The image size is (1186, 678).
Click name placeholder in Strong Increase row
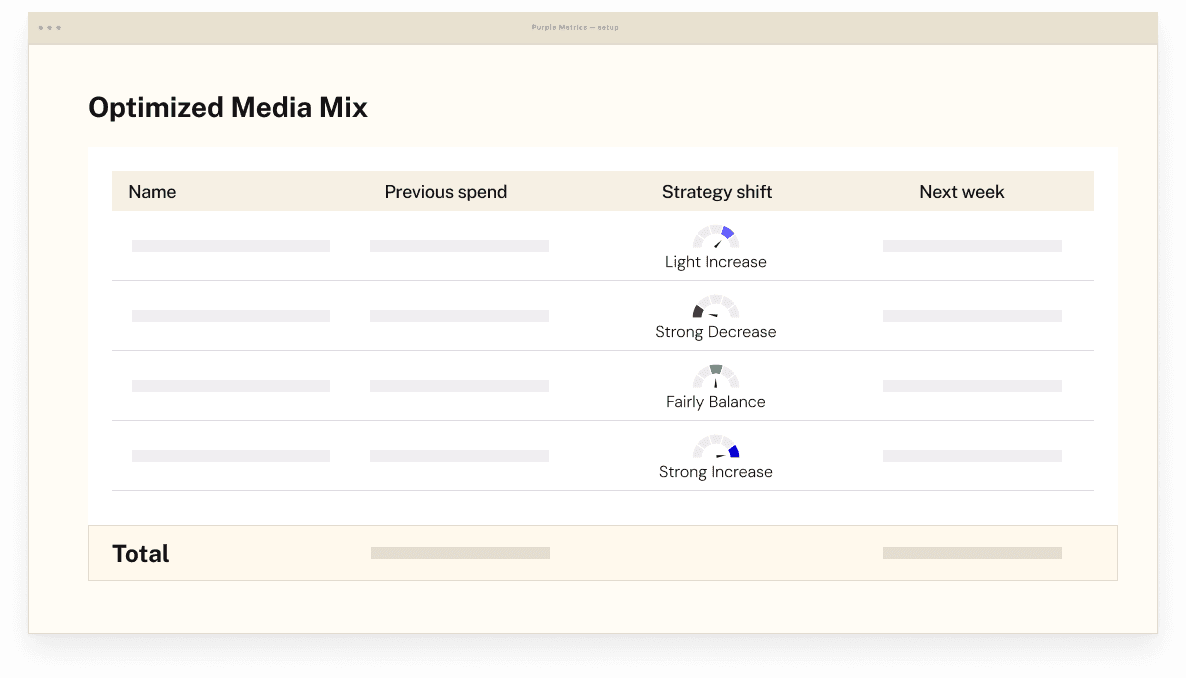pyautogui.click(x=231, y=456)
